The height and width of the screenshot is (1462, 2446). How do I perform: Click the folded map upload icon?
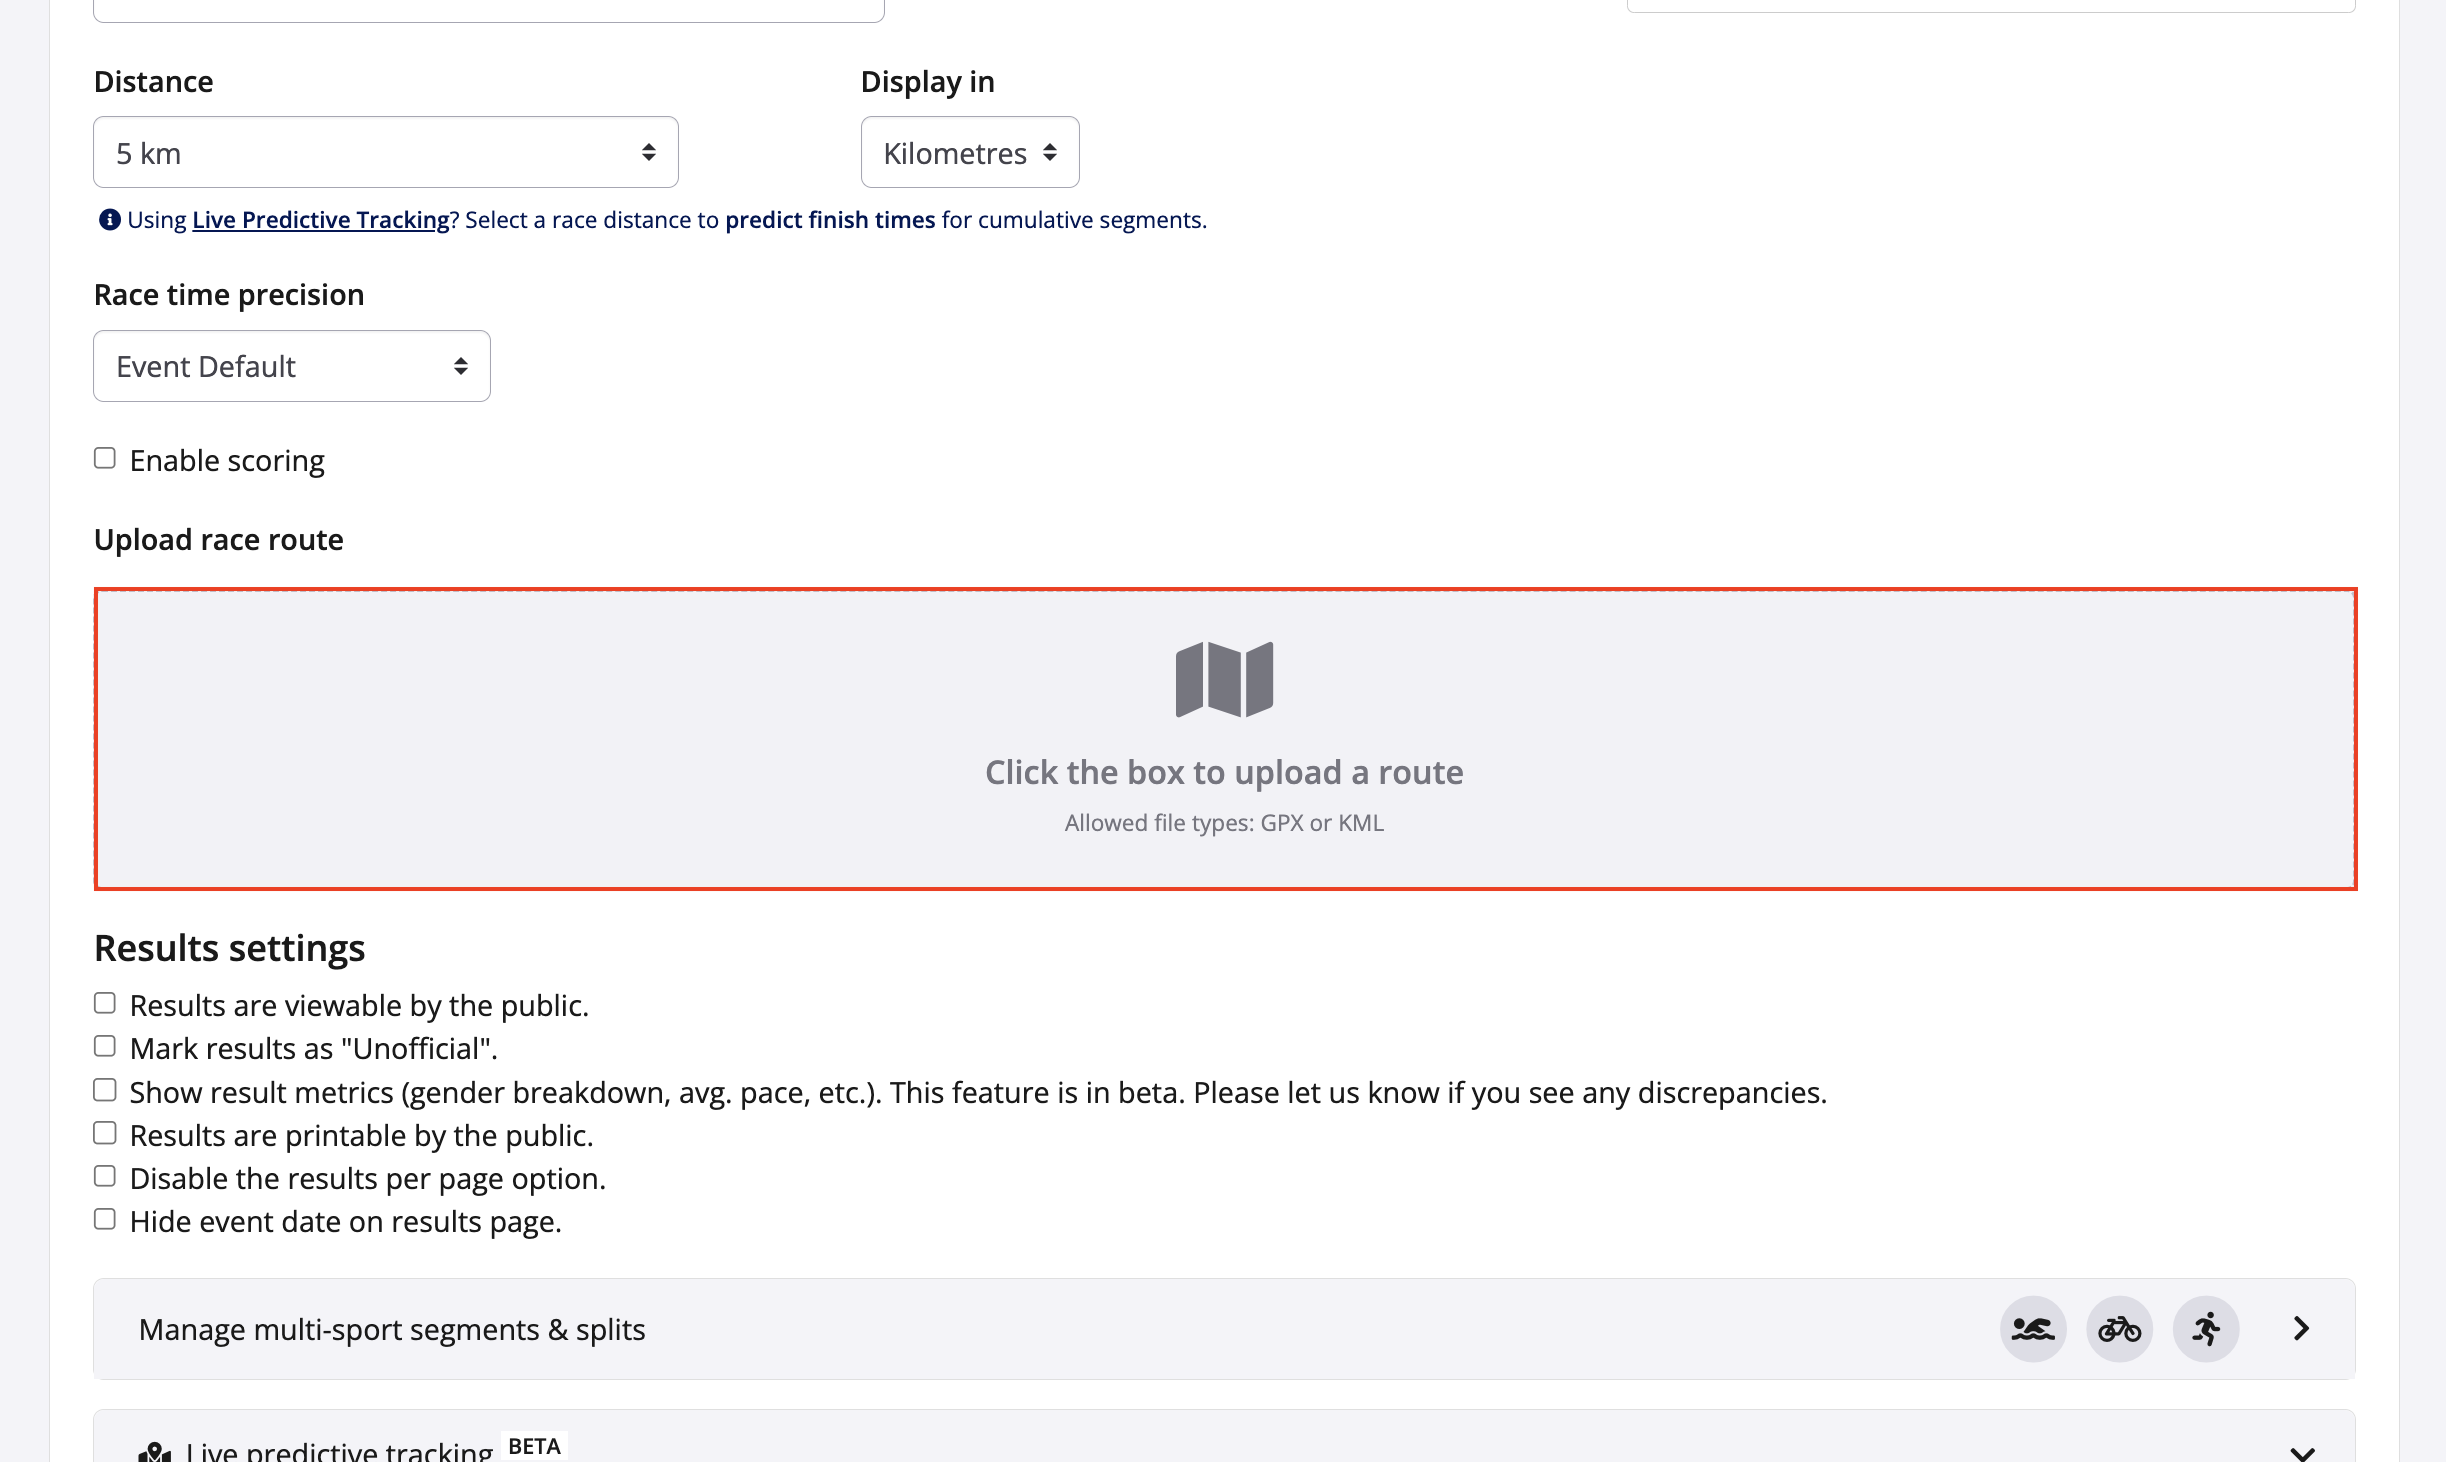pos(1224,679)
